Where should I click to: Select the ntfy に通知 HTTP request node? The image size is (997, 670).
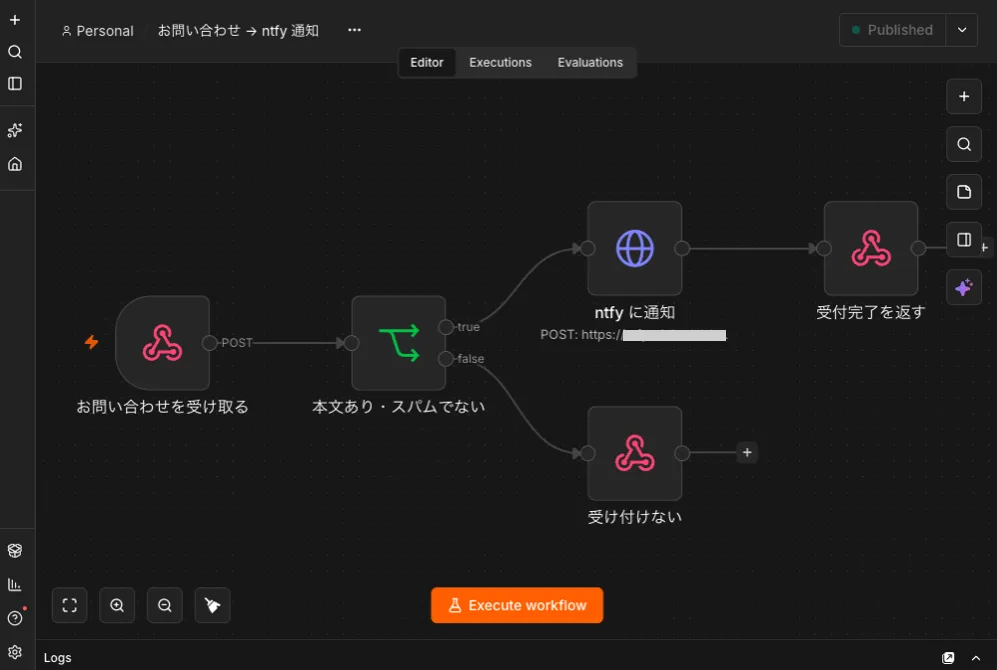(635, 249)
